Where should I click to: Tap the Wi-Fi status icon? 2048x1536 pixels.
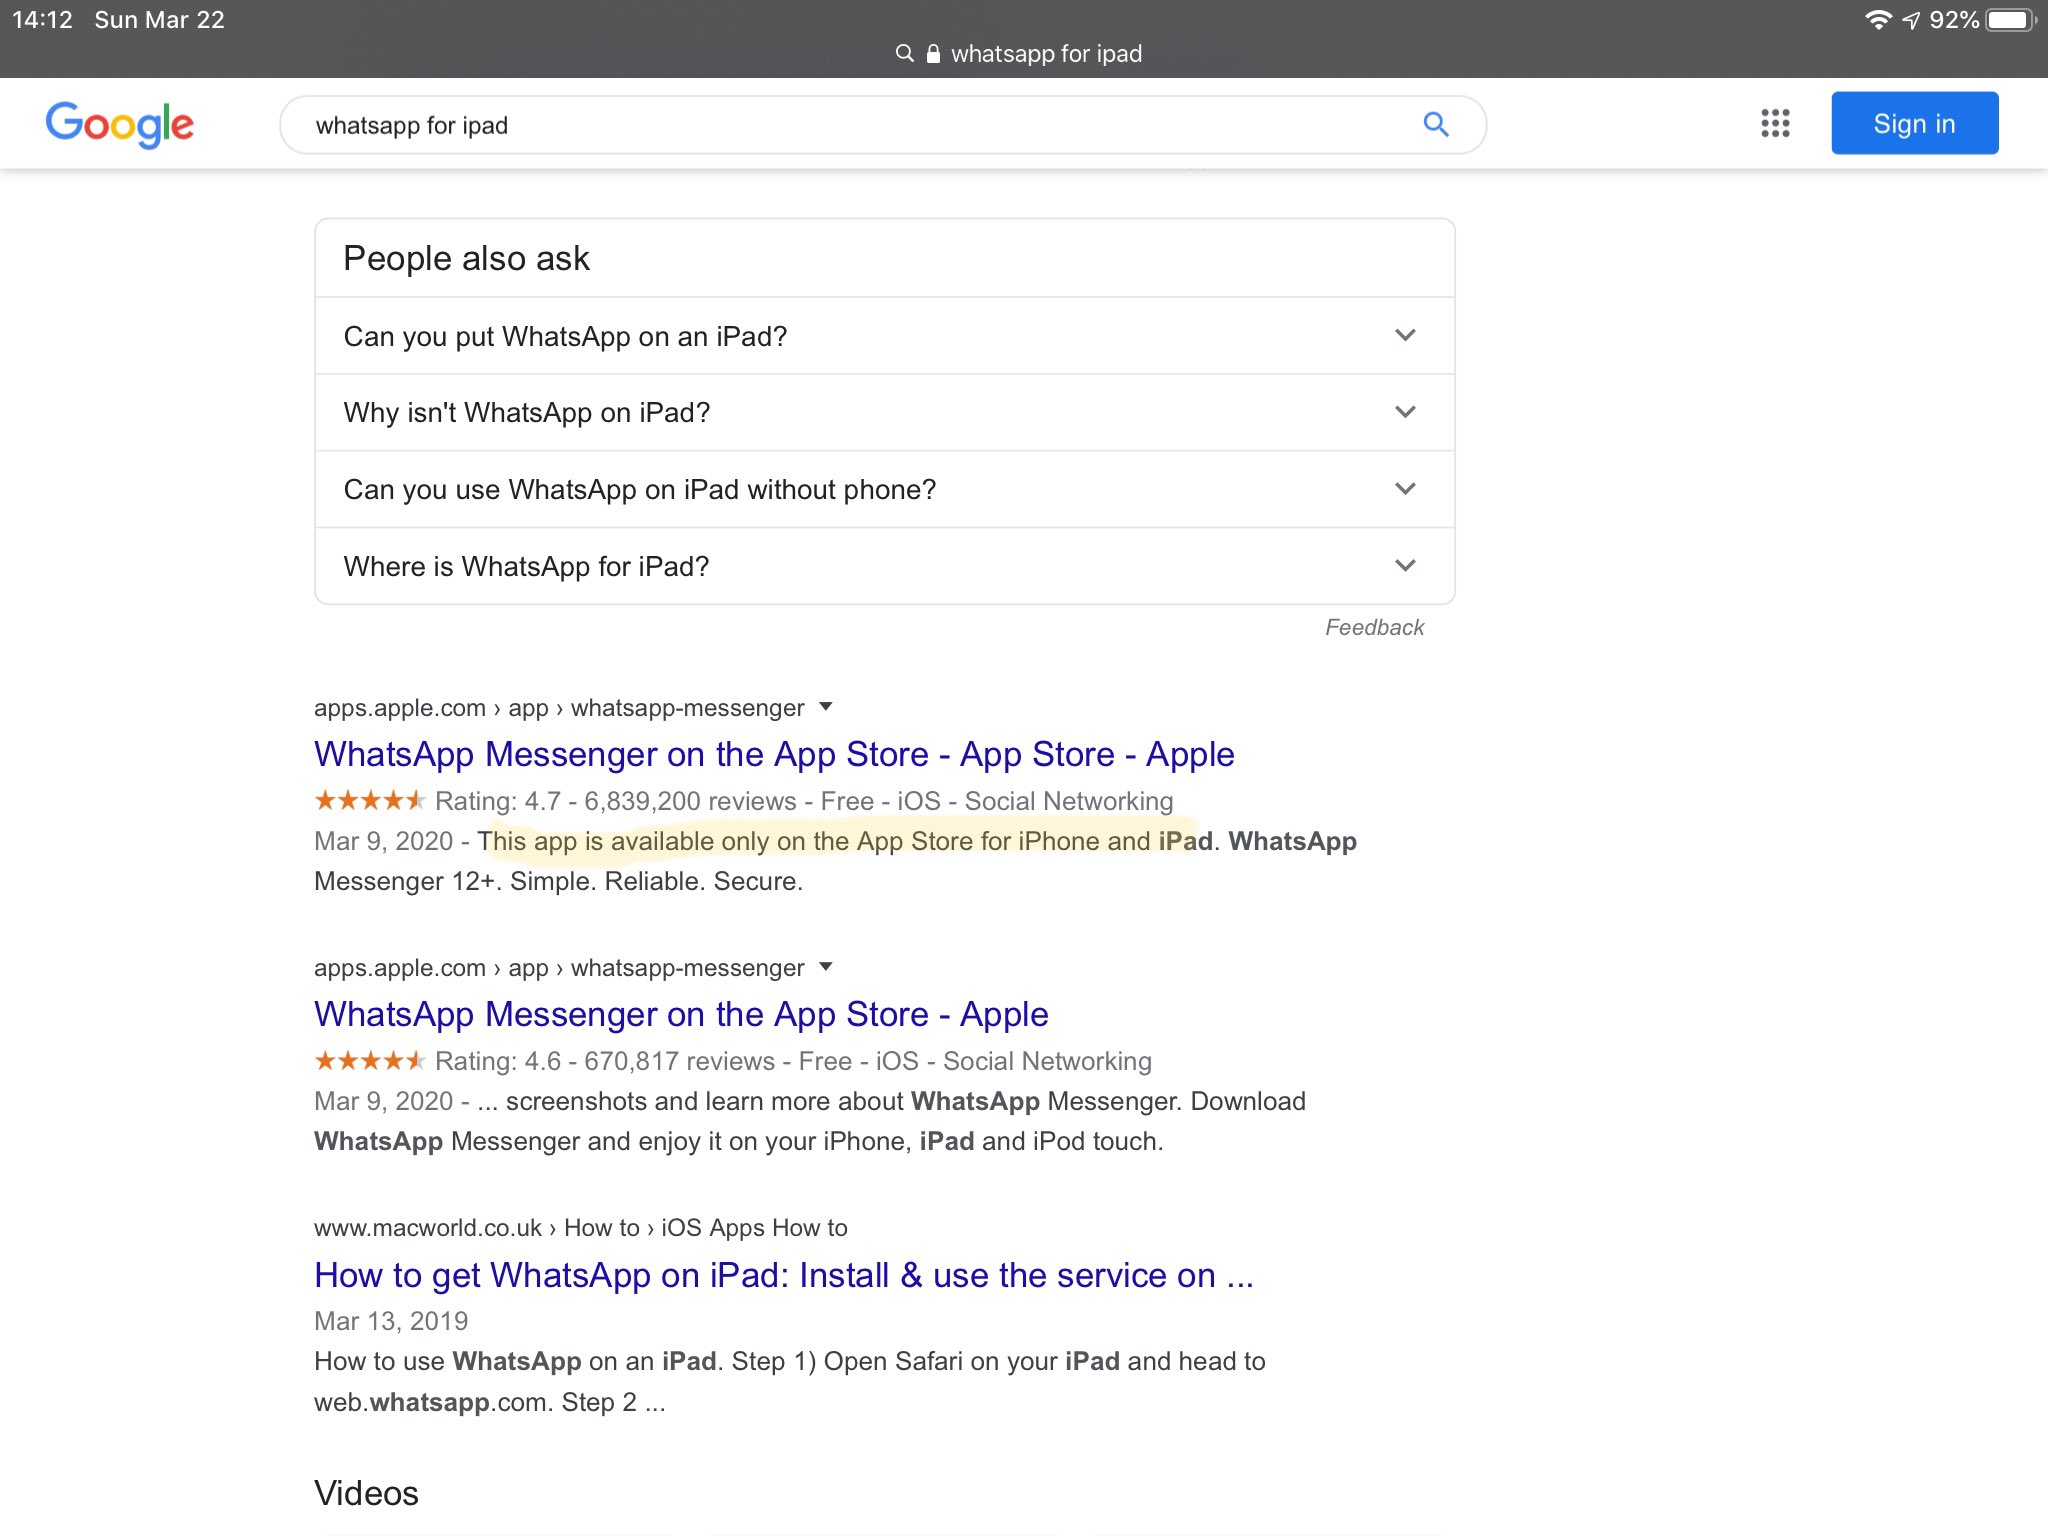coord(1878,20)
